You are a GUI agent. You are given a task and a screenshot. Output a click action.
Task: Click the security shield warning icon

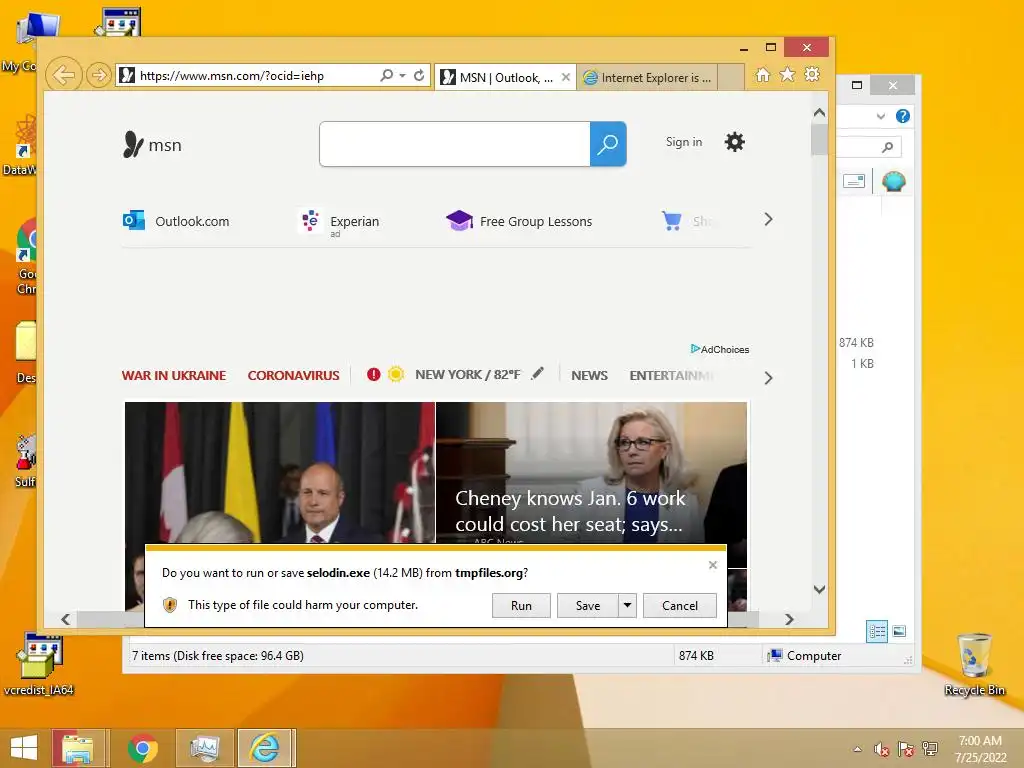click(x=170, y=605)
